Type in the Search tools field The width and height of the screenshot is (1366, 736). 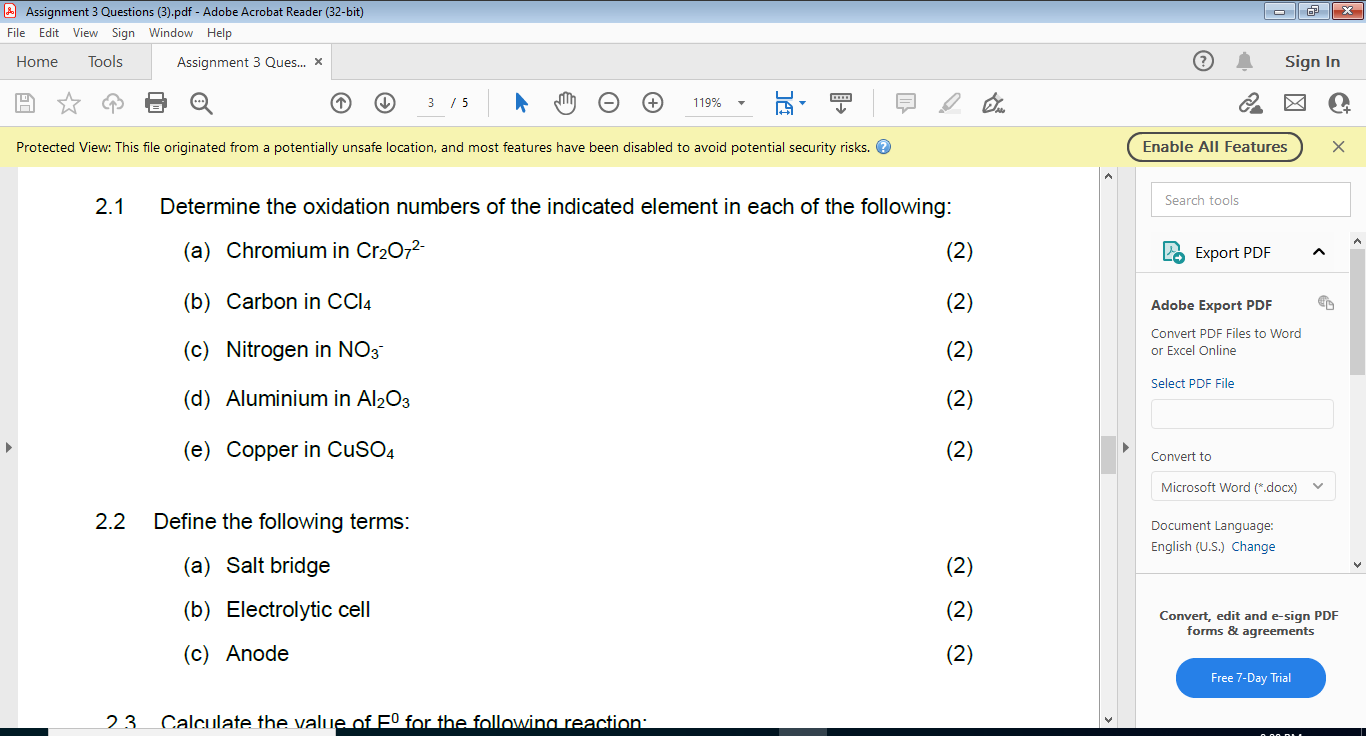pyautogui.click(x=1250, y=199)
